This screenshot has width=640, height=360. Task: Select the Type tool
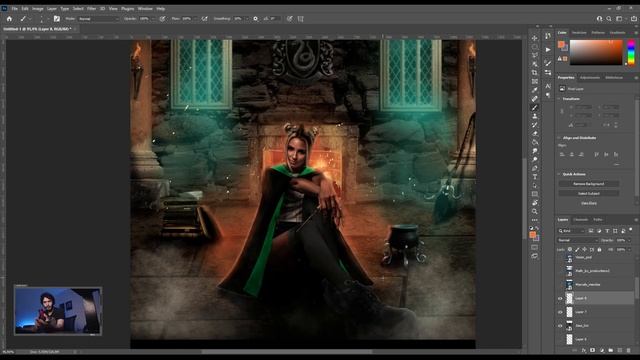click(534, 177)
